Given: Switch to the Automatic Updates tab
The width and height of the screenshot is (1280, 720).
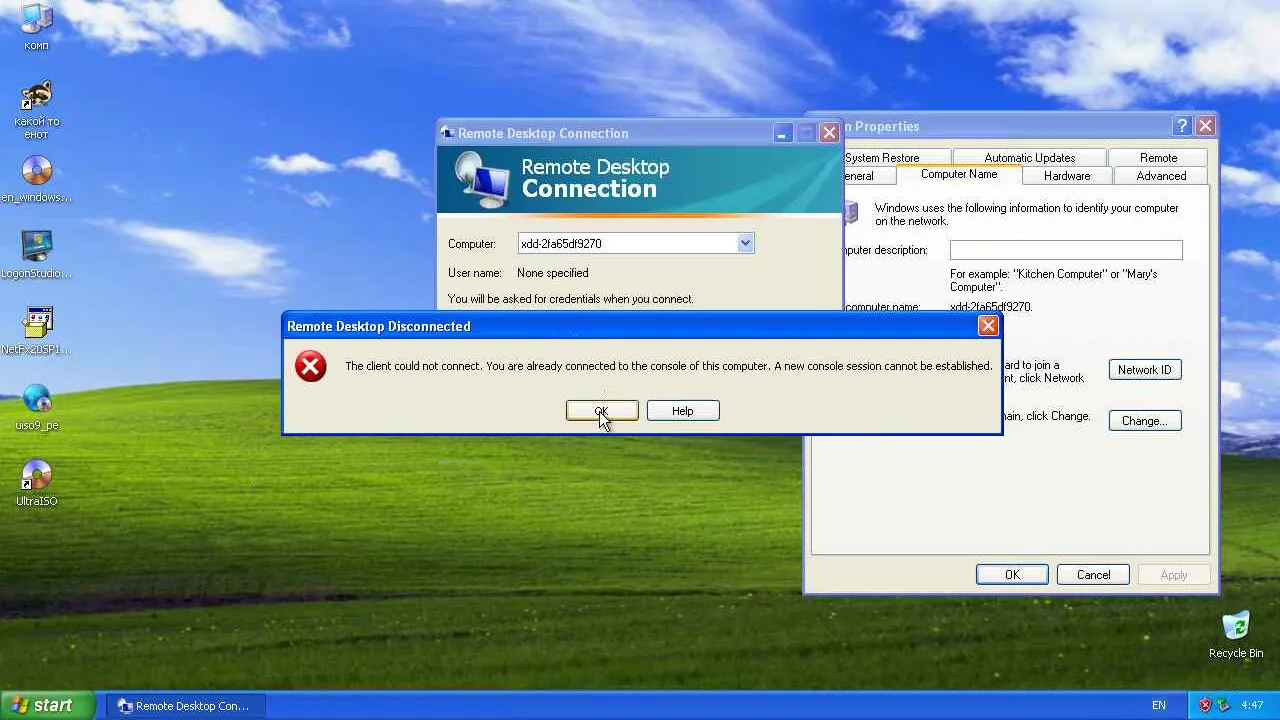Looking at the screenshot, I should click(x=1029, y=158).
